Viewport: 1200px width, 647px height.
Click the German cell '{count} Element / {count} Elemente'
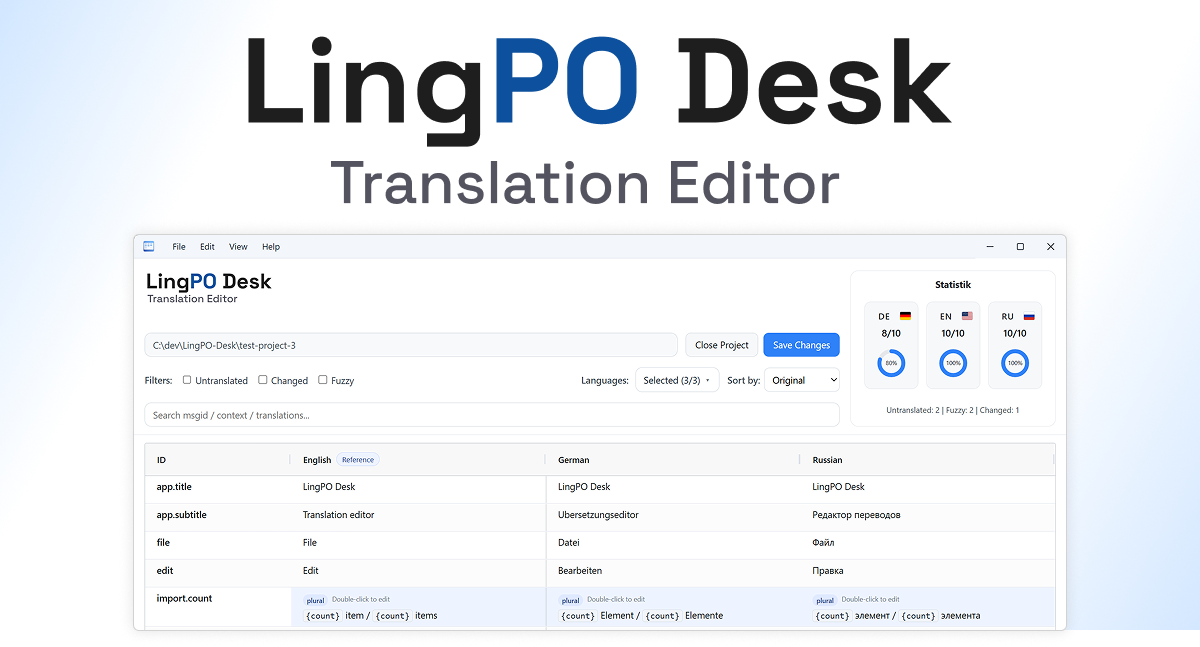641,616
